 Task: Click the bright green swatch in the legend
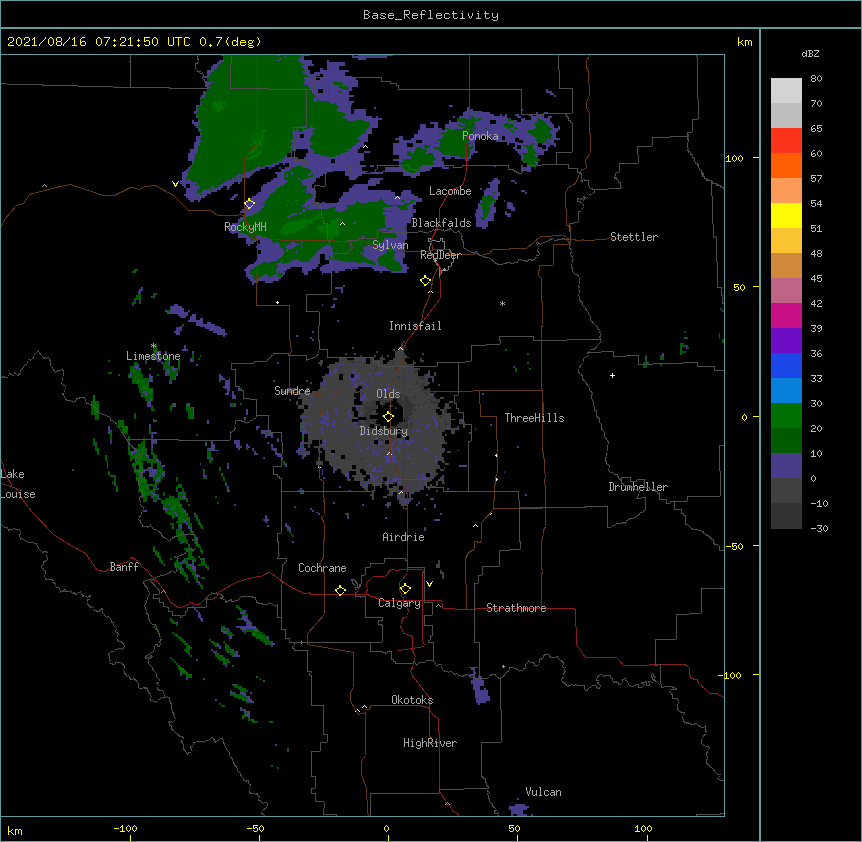click(786, 416)
